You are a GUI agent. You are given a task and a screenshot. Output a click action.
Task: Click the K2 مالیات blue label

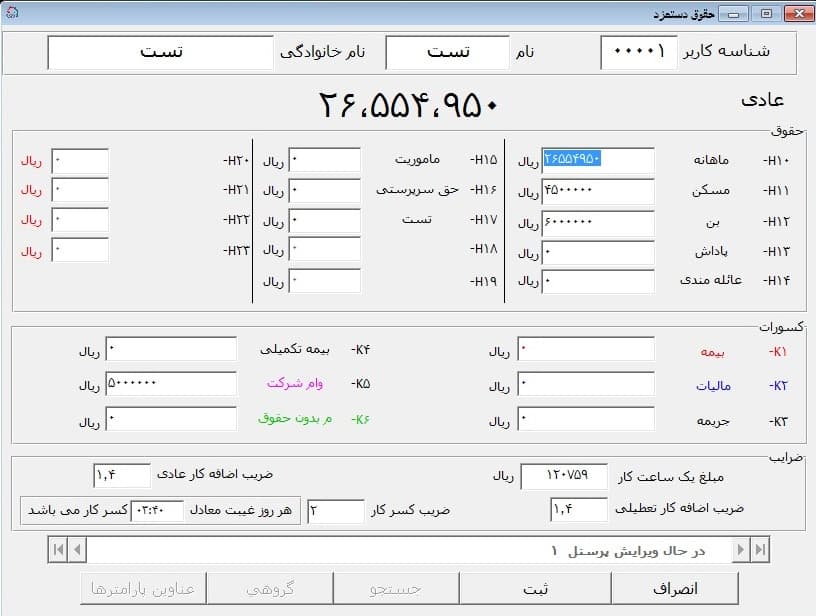point(713,386)
